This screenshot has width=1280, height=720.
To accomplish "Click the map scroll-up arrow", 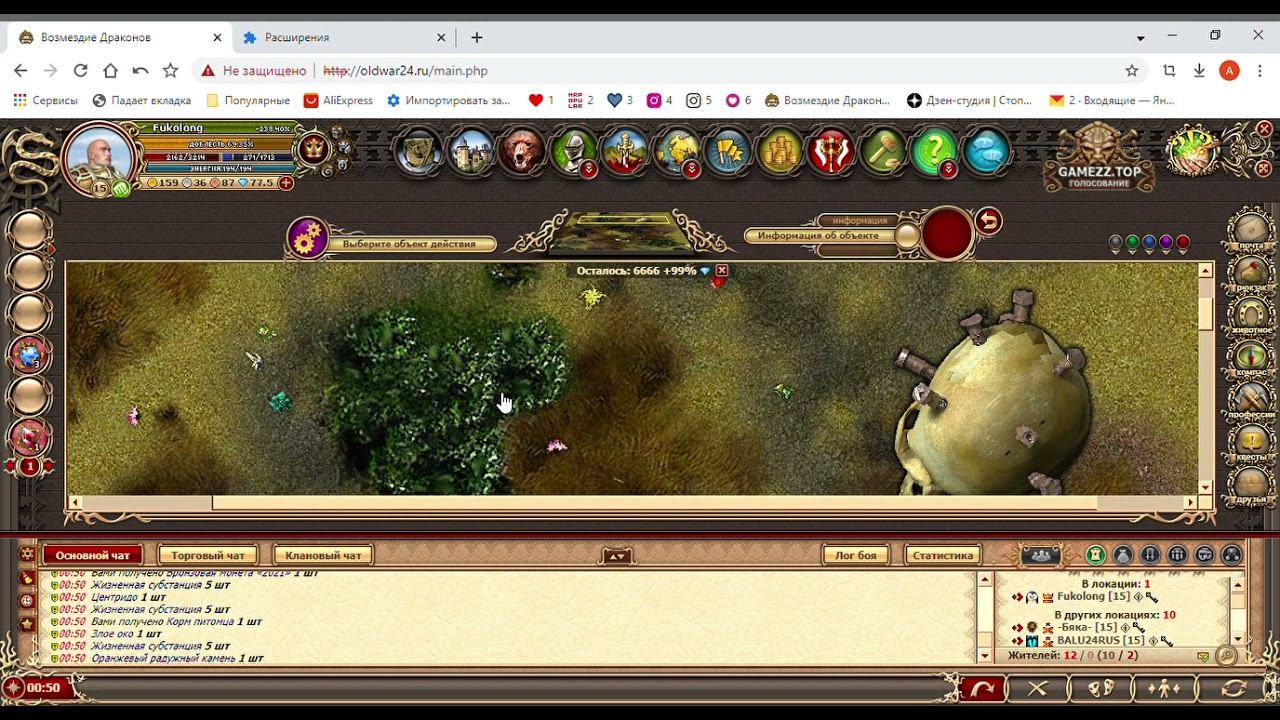I will [x=1206, y=271].
